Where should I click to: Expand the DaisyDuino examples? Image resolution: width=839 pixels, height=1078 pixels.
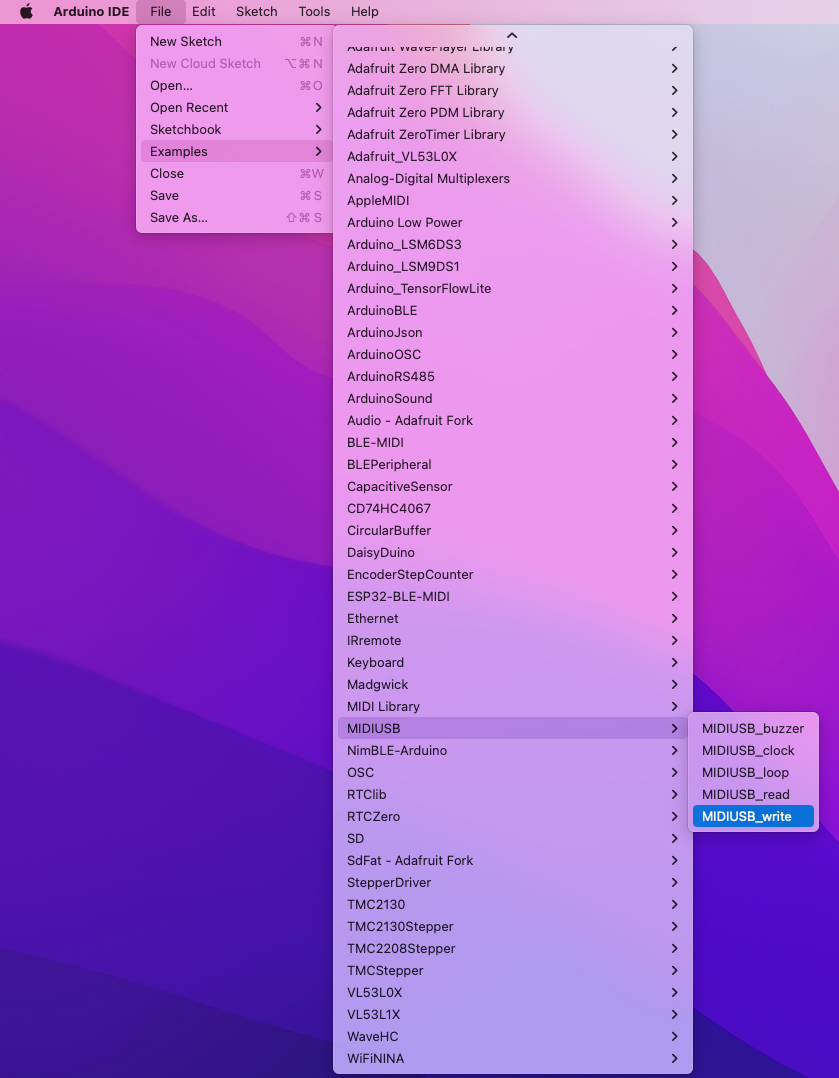[x=512, y=552]
